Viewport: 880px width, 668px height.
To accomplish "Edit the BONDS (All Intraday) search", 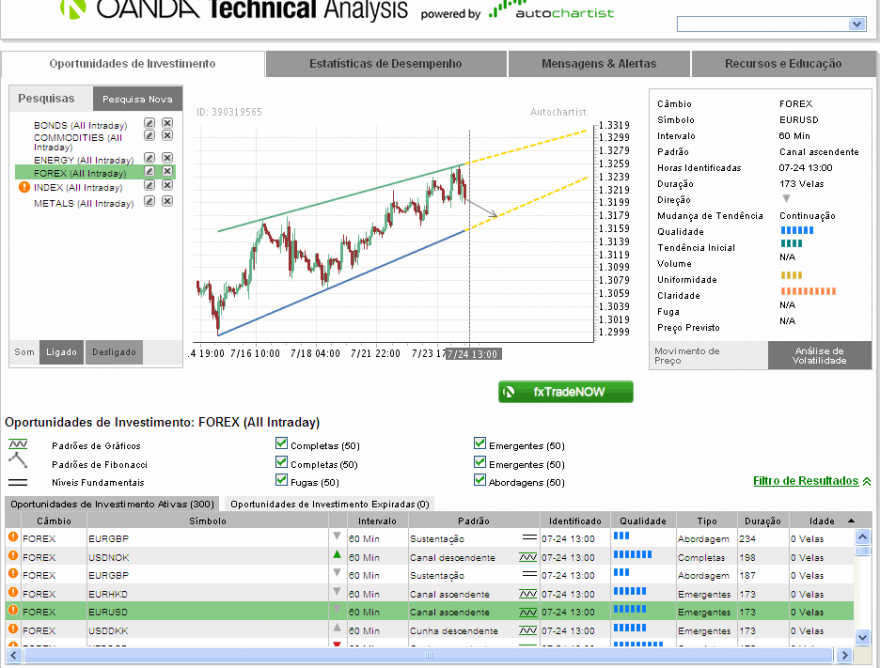I will [x=149, y=123].
